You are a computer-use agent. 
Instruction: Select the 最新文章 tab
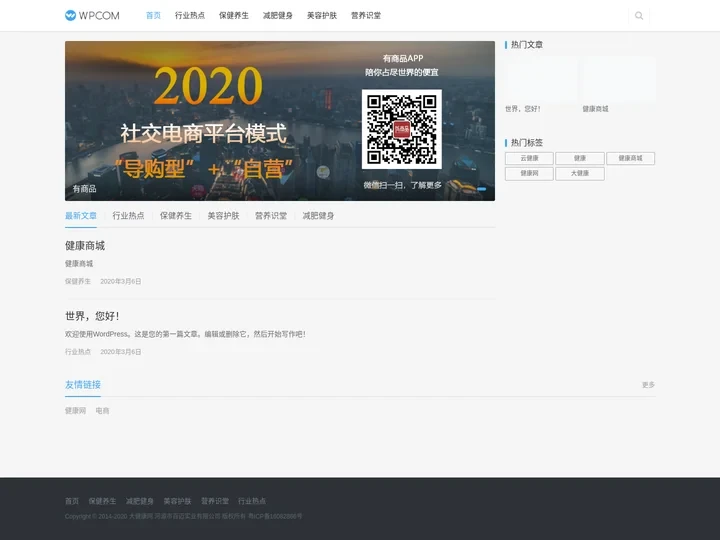click(x=81, y=216)
